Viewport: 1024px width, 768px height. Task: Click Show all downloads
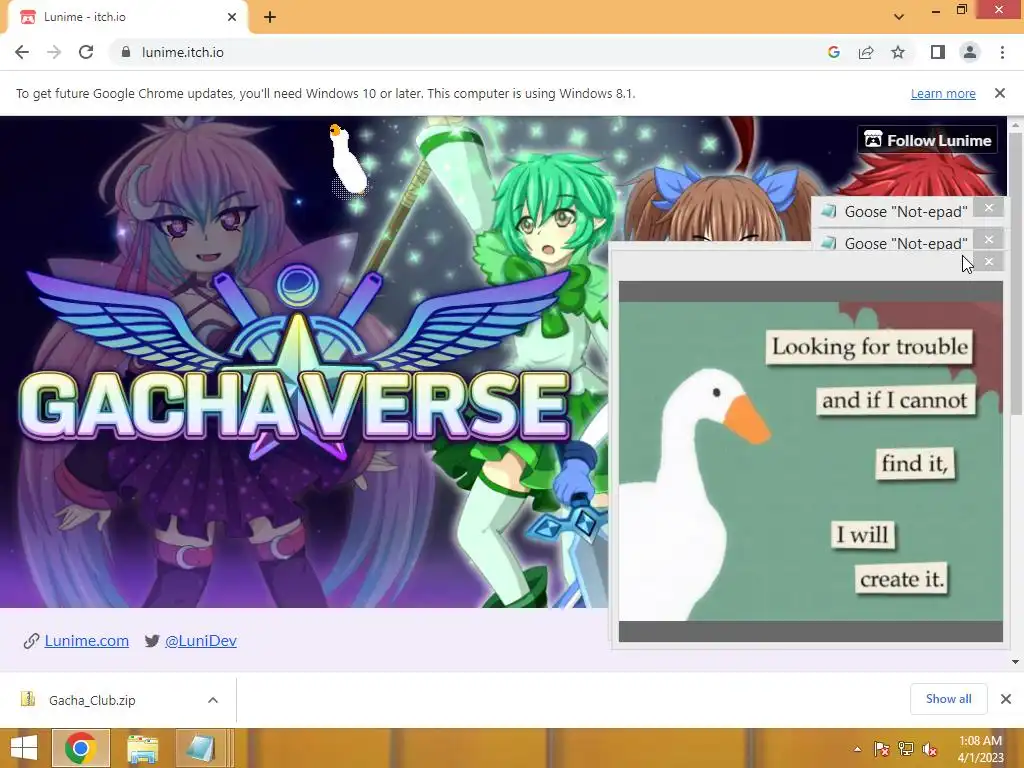948,699
